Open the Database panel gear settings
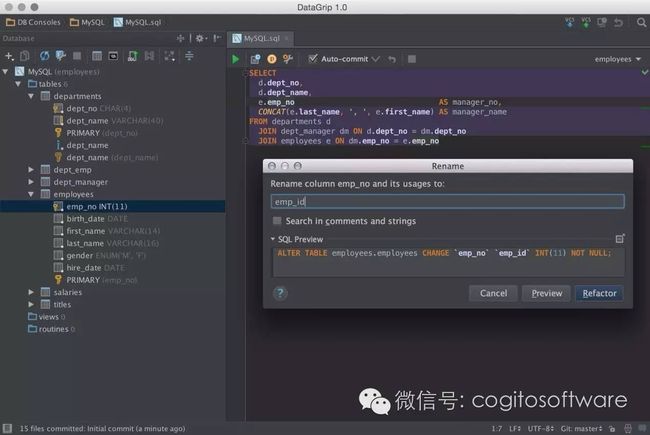This screenshot has height=435, width=650. pos(201,39)
